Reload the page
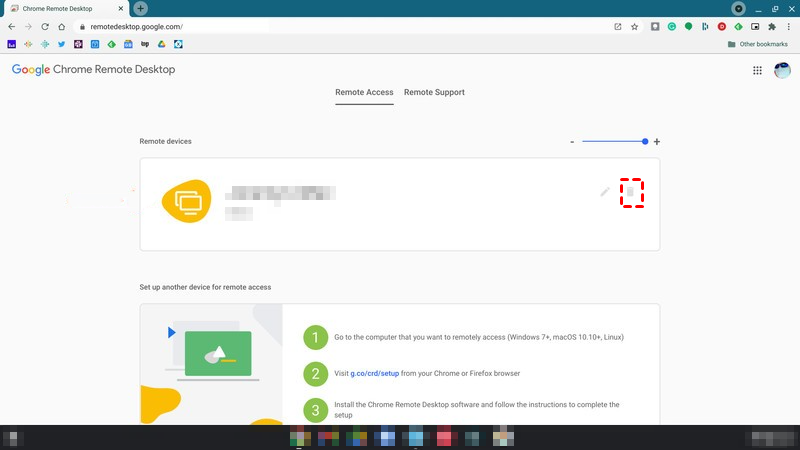The image size is (800, 450). point(45,27)
